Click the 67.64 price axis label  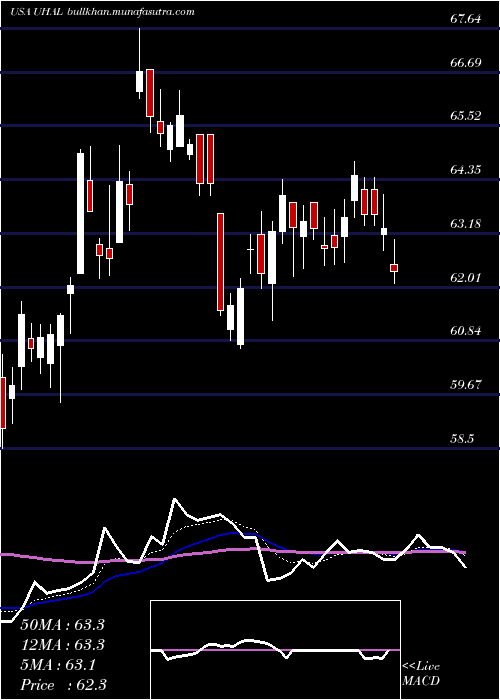[x=467, y=20]
